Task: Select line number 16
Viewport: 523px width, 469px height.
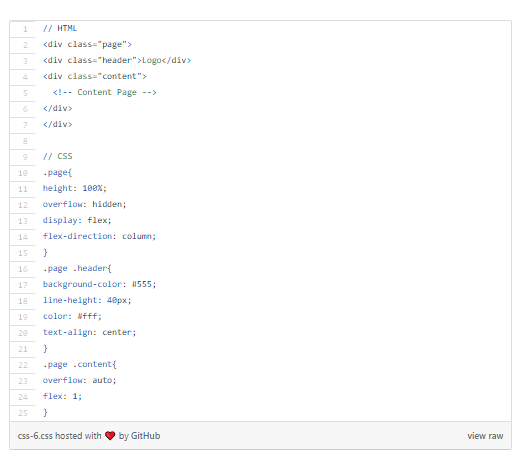Action: click(23, 269)
